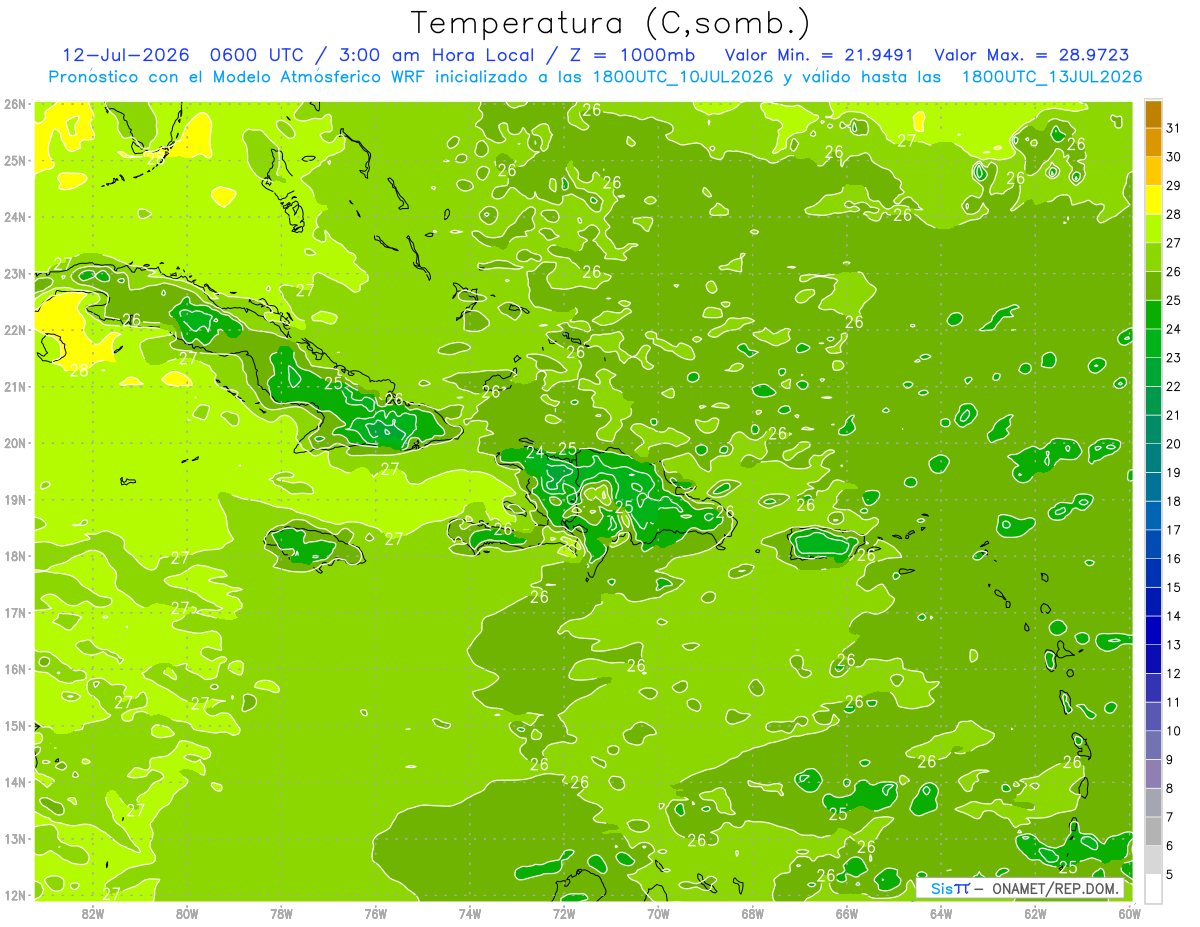Click 'Valor Max. = 28.9723'
Screen dimensions: 1200x927
1032,55
